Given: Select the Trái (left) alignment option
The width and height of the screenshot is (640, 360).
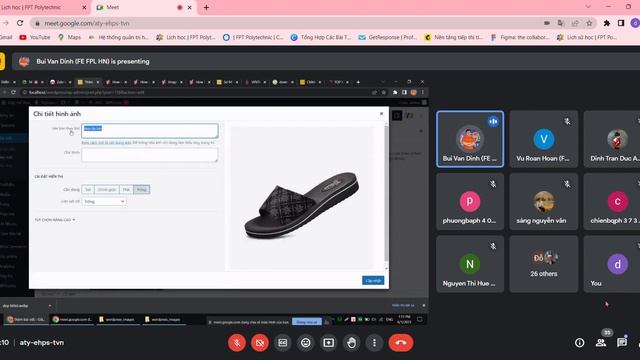Looking at the screenshot, I should click(x=88, y=189).
